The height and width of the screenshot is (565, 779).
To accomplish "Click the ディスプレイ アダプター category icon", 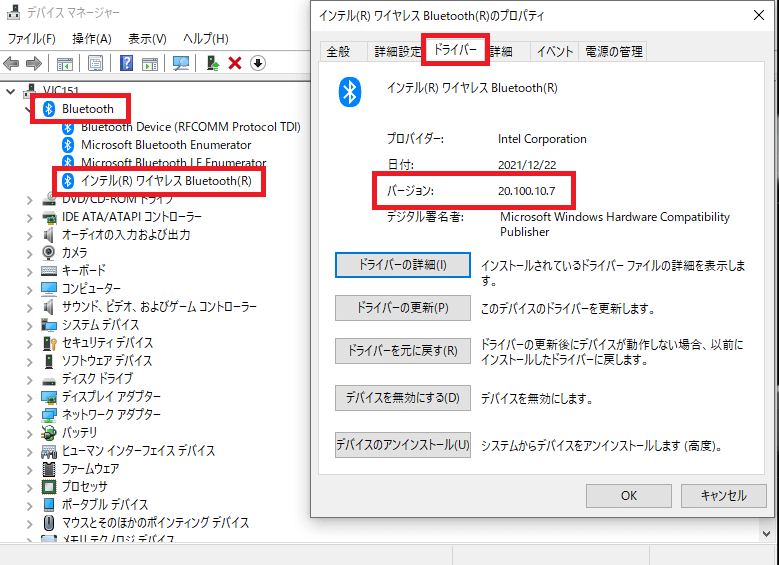I will pos(49,397).
